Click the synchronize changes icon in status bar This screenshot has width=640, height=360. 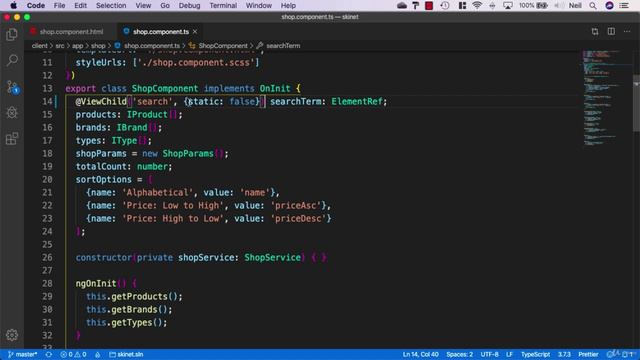tap(49, 354)
